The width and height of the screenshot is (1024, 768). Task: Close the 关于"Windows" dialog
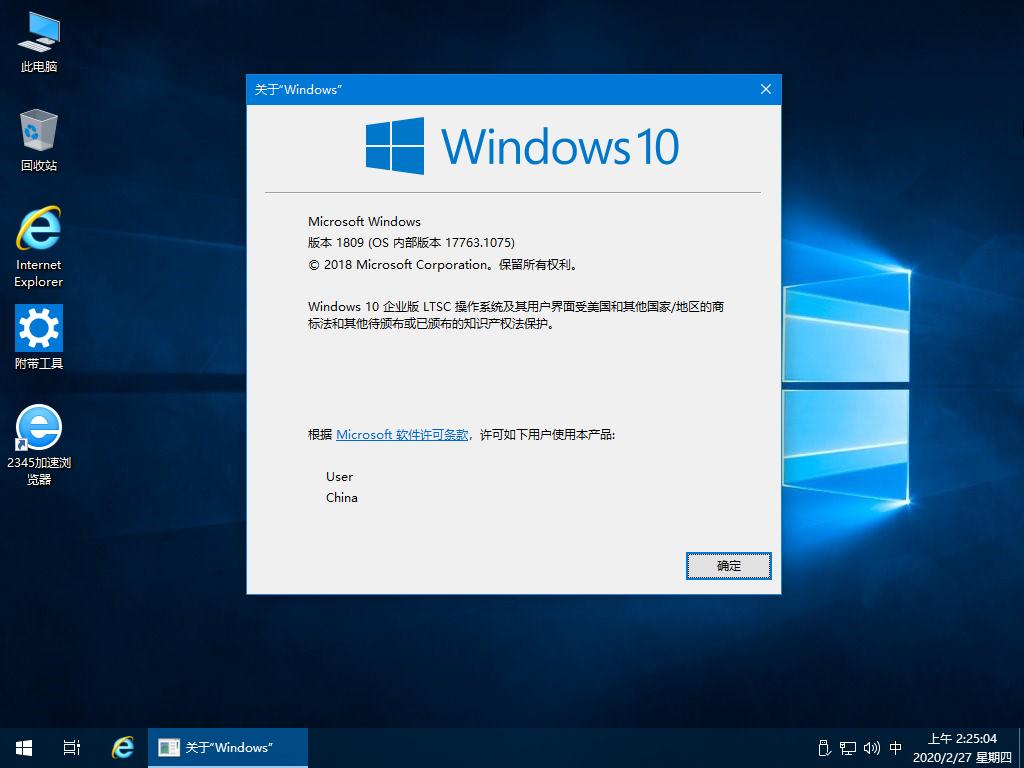(x=766, y=89)
